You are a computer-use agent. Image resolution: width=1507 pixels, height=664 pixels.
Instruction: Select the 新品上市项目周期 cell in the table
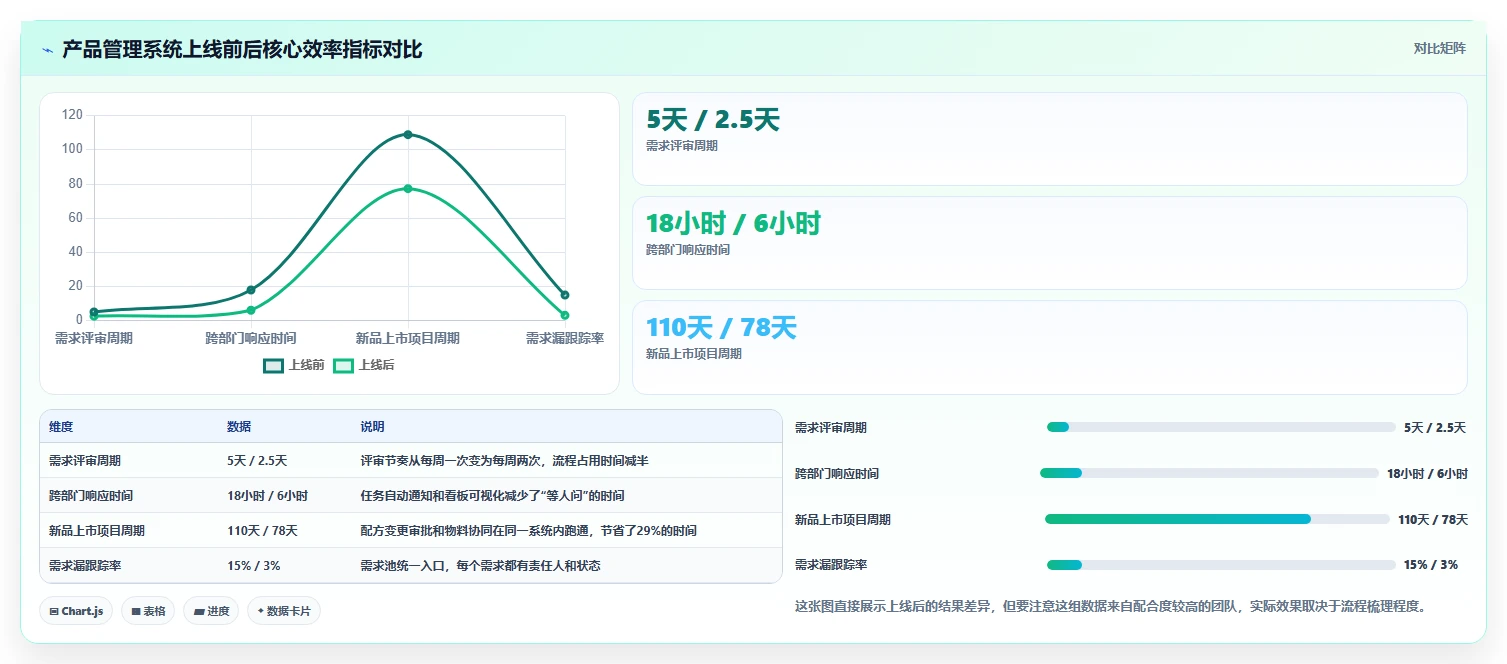pyautogui.click(x=97, y=531)
